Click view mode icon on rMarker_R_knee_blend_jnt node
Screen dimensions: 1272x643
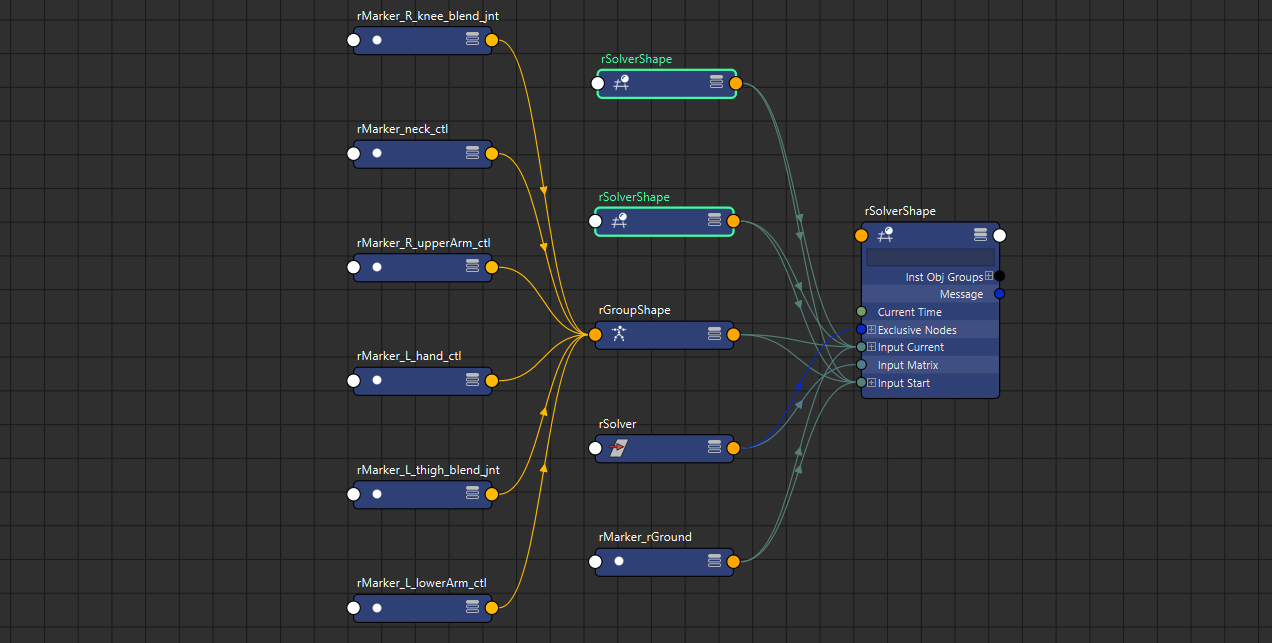pos(473,40)
